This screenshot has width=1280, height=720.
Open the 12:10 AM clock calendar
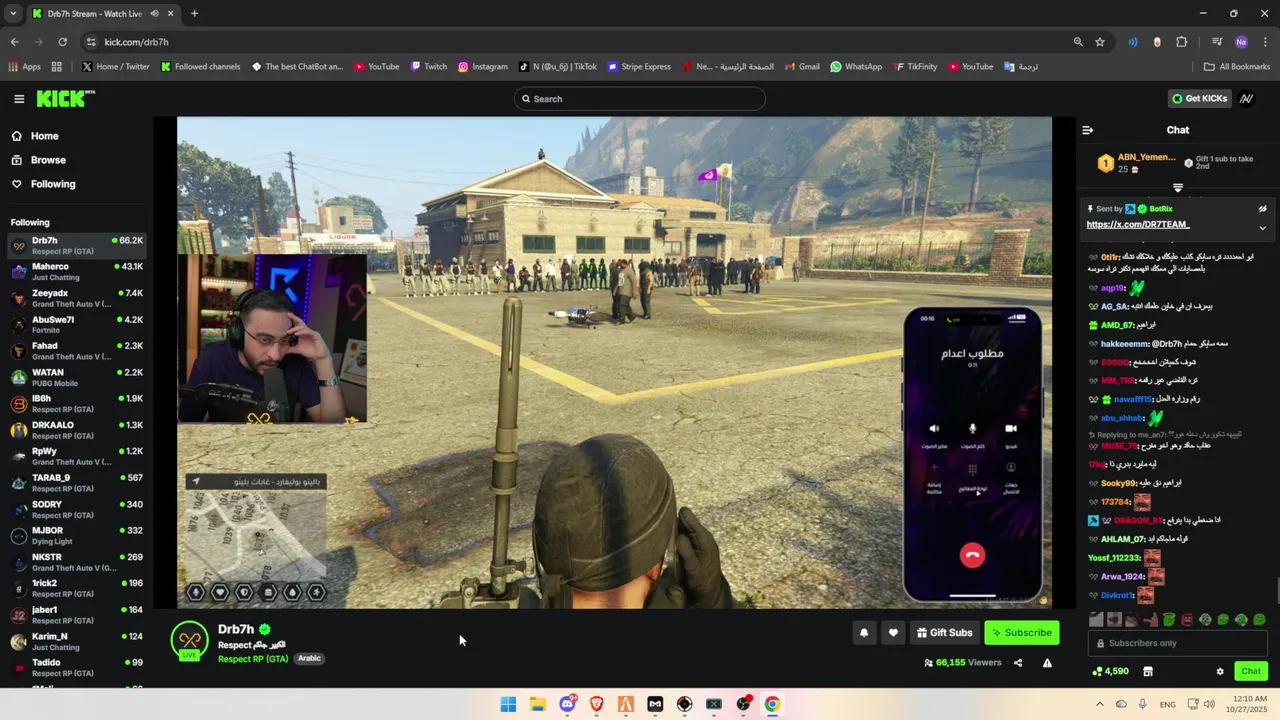point(1248,704)
